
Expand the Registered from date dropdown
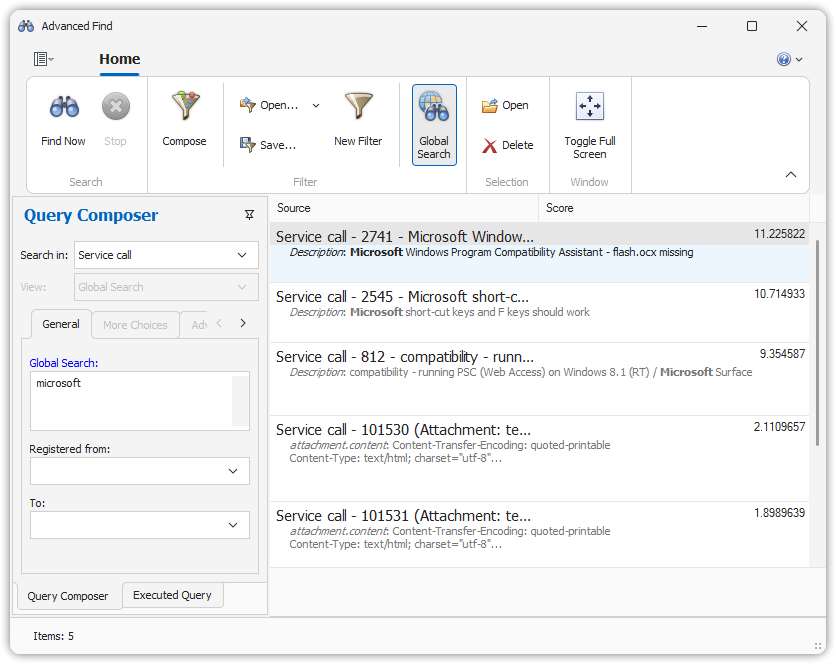coord(233,471)
